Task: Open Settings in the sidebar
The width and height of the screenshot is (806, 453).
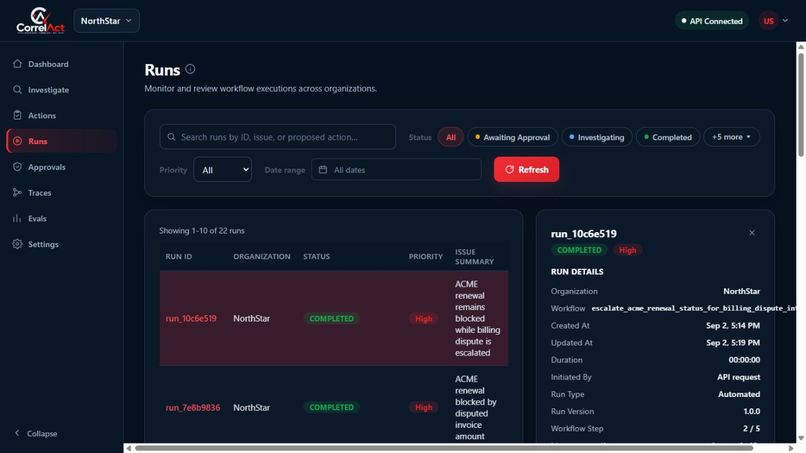Action: click(62, 244)
